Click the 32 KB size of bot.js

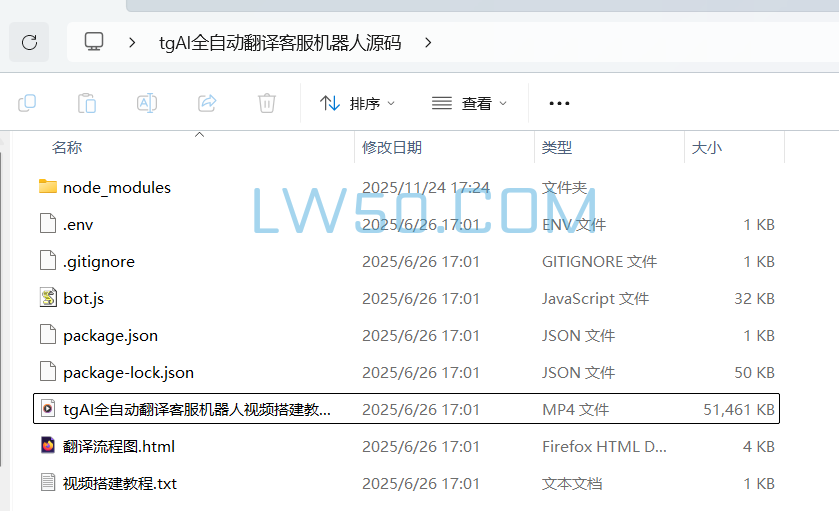(754, 299)
